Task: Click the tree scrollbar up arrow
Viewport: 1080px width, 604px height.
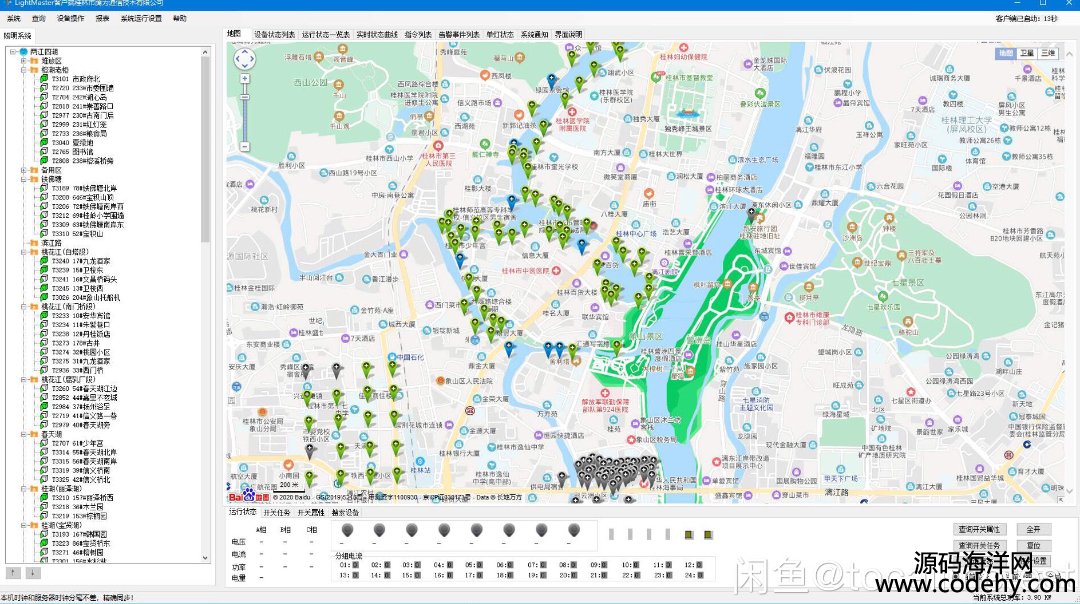Action: pyautogui.click(x=205, y=52)
